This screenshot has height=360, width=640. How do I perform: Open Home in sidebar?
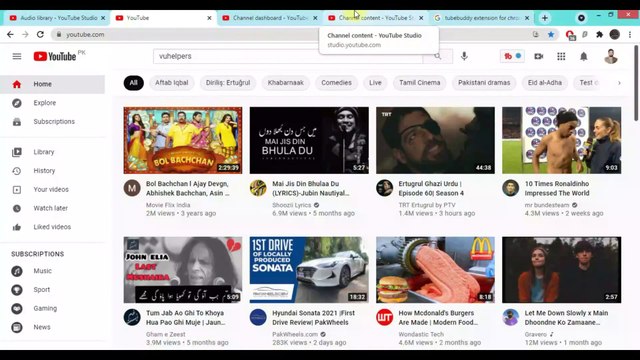tap(52, 84)
